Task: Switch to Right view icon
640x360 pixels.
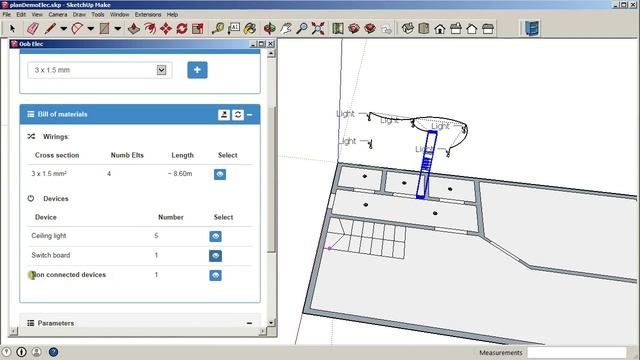Action: [x=456, y=29]
